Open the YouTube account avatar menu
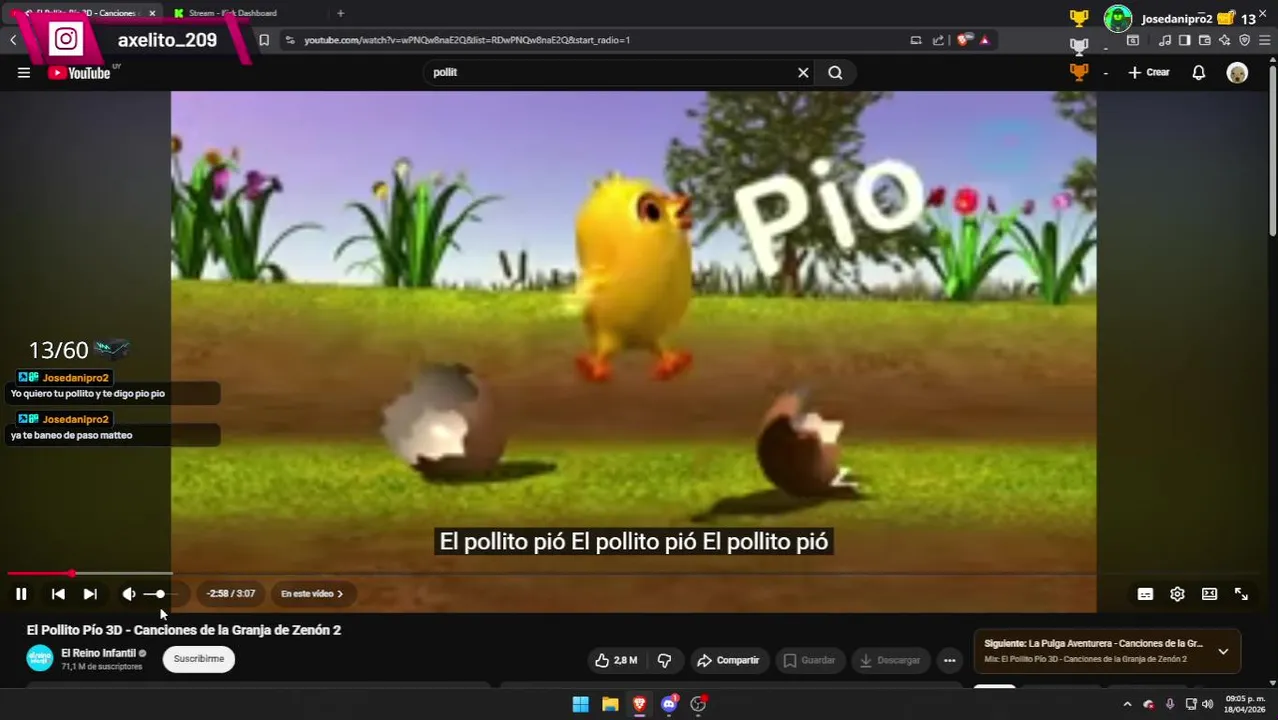 coord(1237,72)
